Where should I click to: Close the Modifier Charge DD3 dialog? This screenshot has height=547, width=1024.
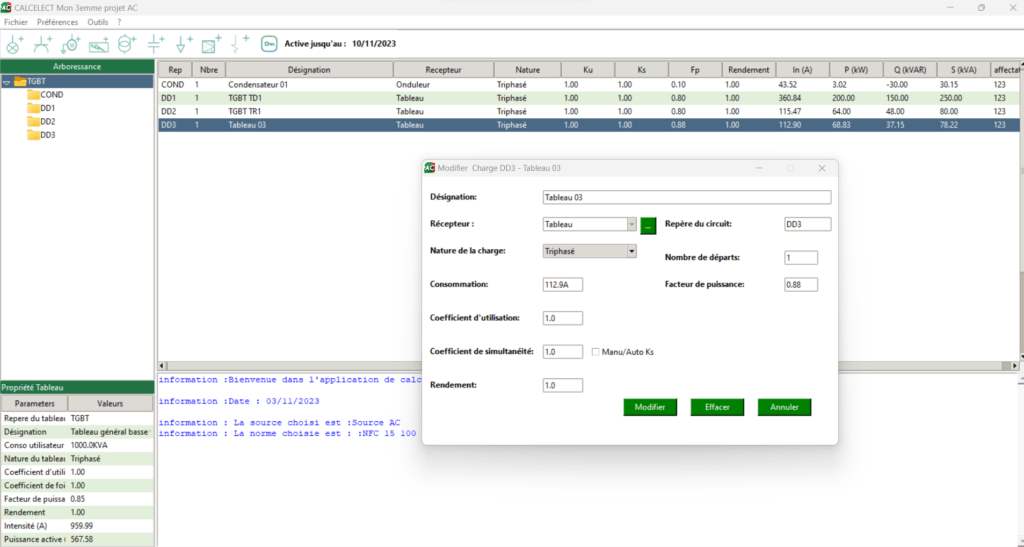(822, 168)
